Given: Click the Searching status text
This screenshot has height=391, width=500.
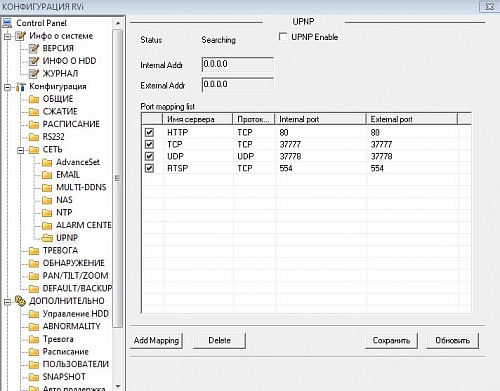Looking at the screenshot, I should 218,40.
